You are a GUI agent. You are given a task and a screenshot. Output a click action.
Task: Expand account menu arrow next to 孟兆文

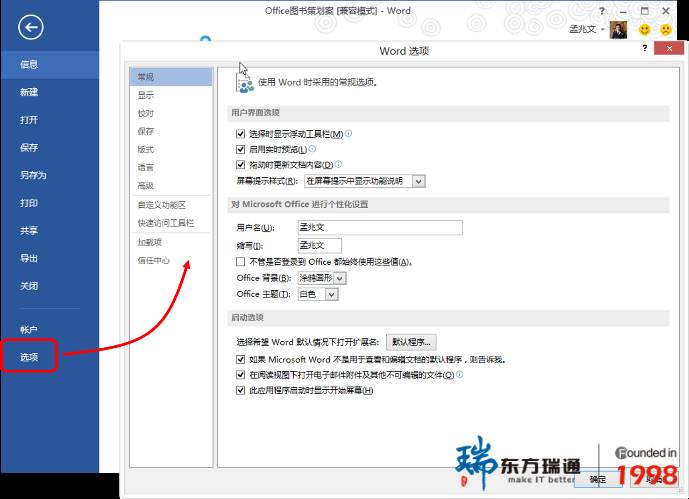pos(603,29)
